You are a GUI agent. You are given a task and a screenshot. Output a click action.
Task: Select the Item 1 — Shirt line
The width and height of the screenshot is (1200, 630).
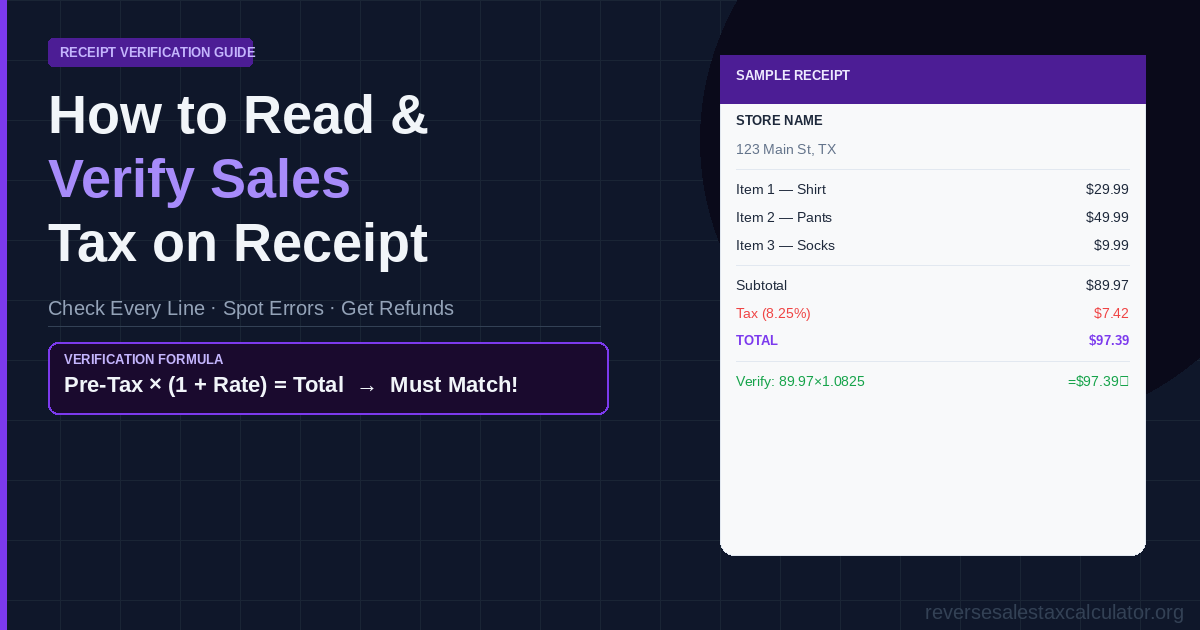(x=933, y=189)
